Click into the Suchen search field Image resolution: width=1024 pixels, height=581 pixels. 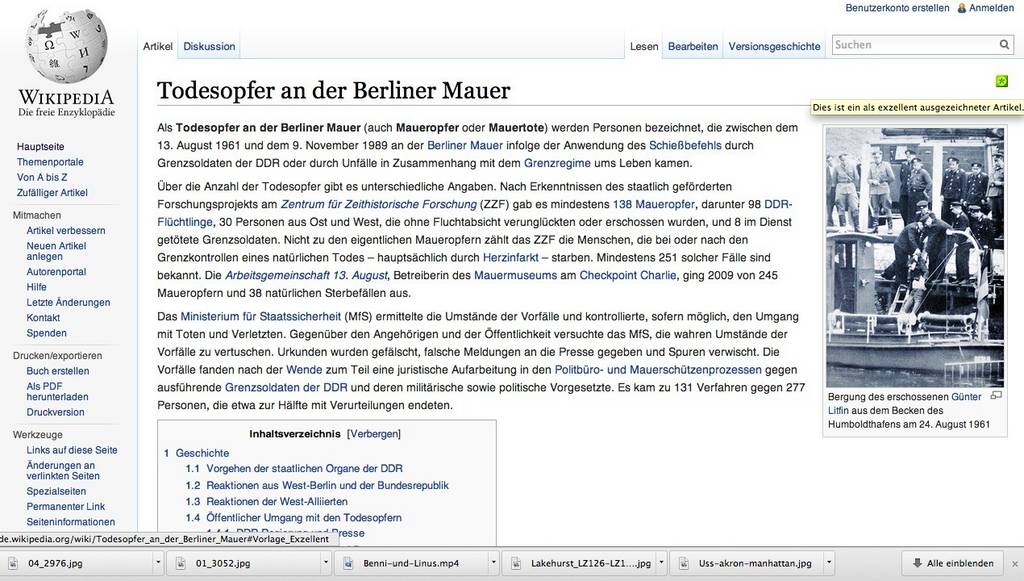[912, 45]
